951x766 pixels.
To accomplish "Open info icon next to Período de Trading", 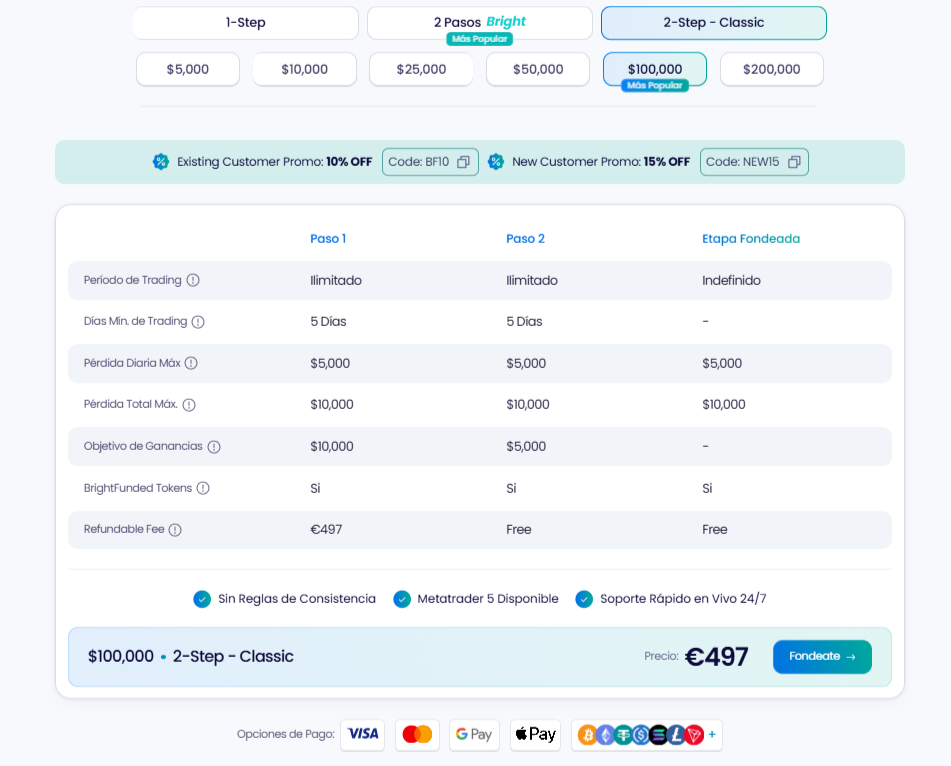I will (x=193, y=280).
